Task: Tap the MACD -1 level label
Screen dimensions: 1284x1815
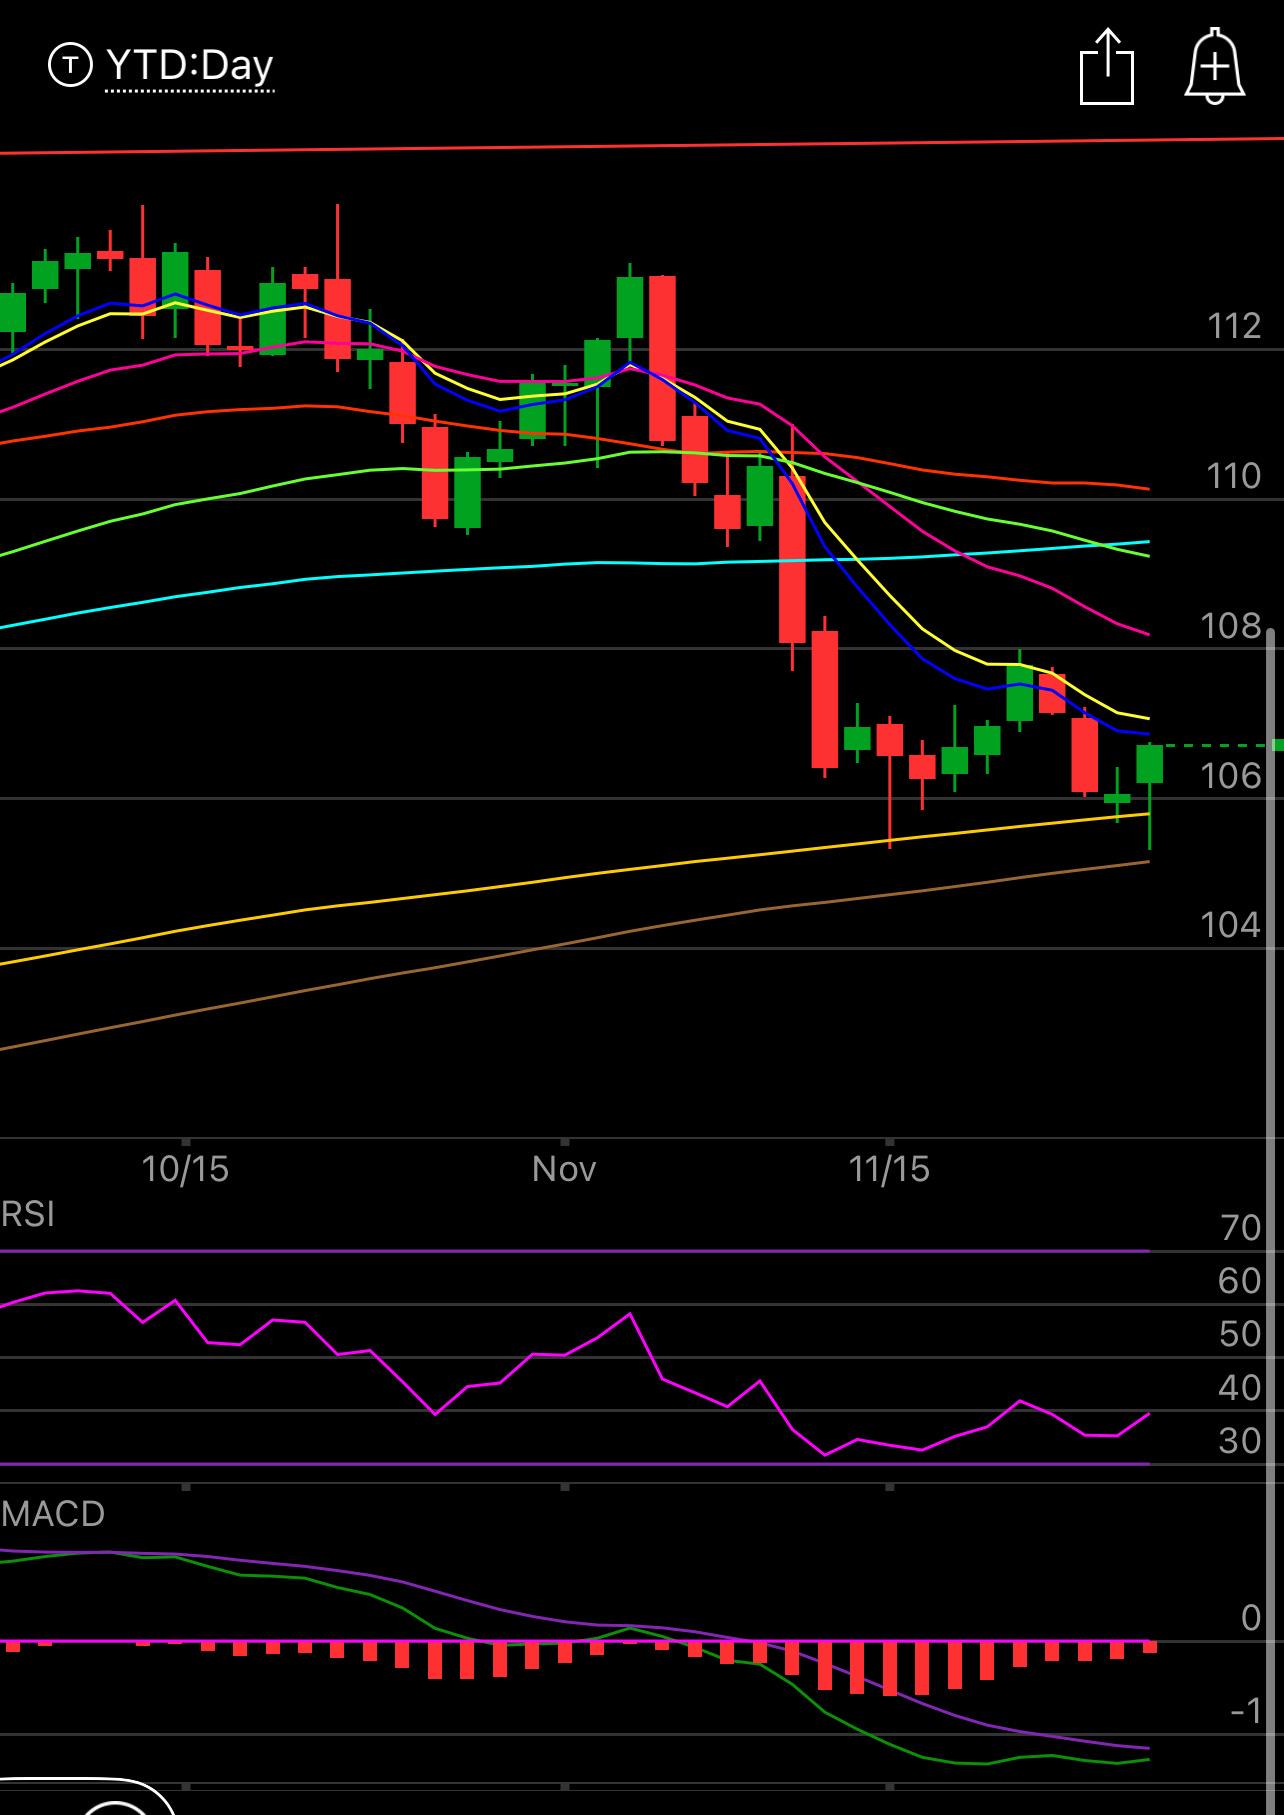Action: tap(1246, 1711)
